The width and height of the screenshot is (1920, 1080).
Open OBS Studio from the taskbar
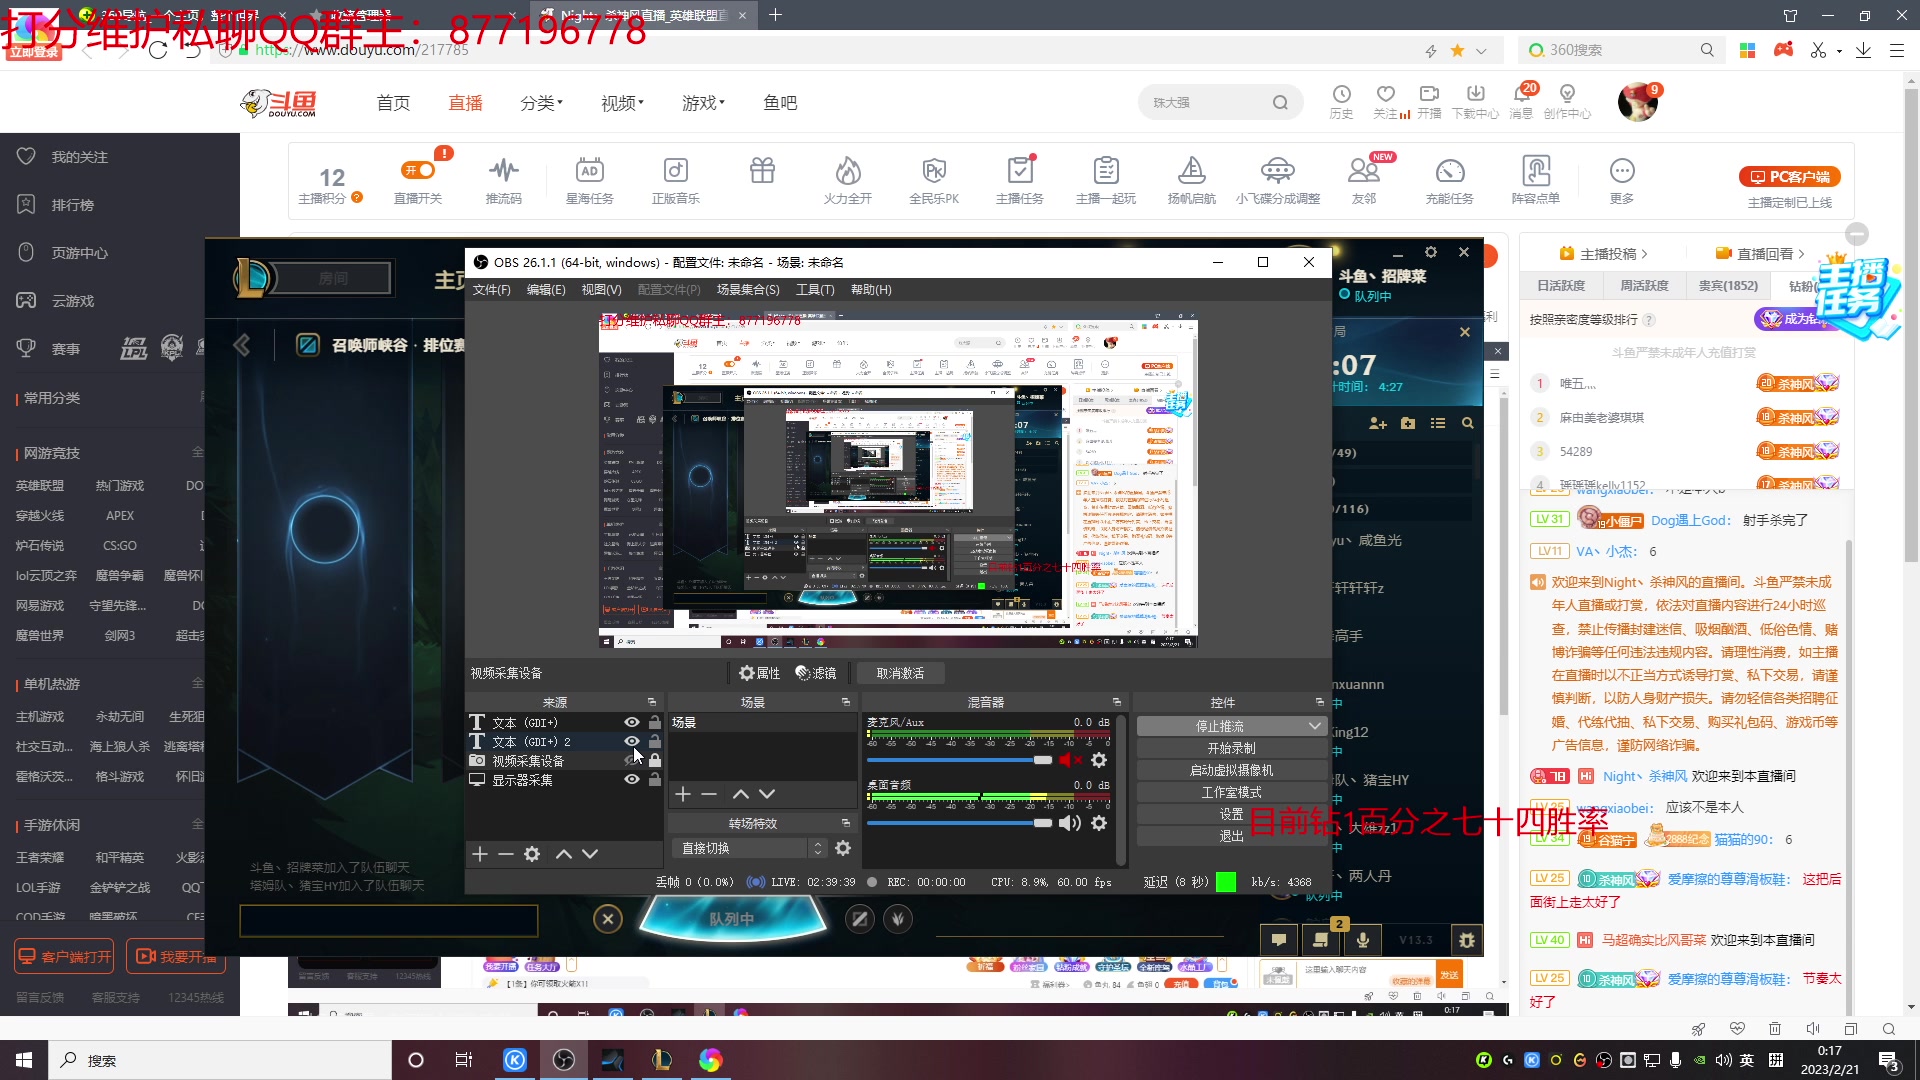(565, 1059)
